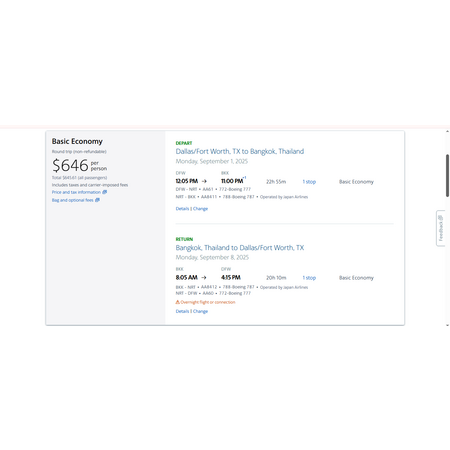Click the +1 day arrival indicator
This screenshot has height=450, width=450.
[x=244, y=178]
